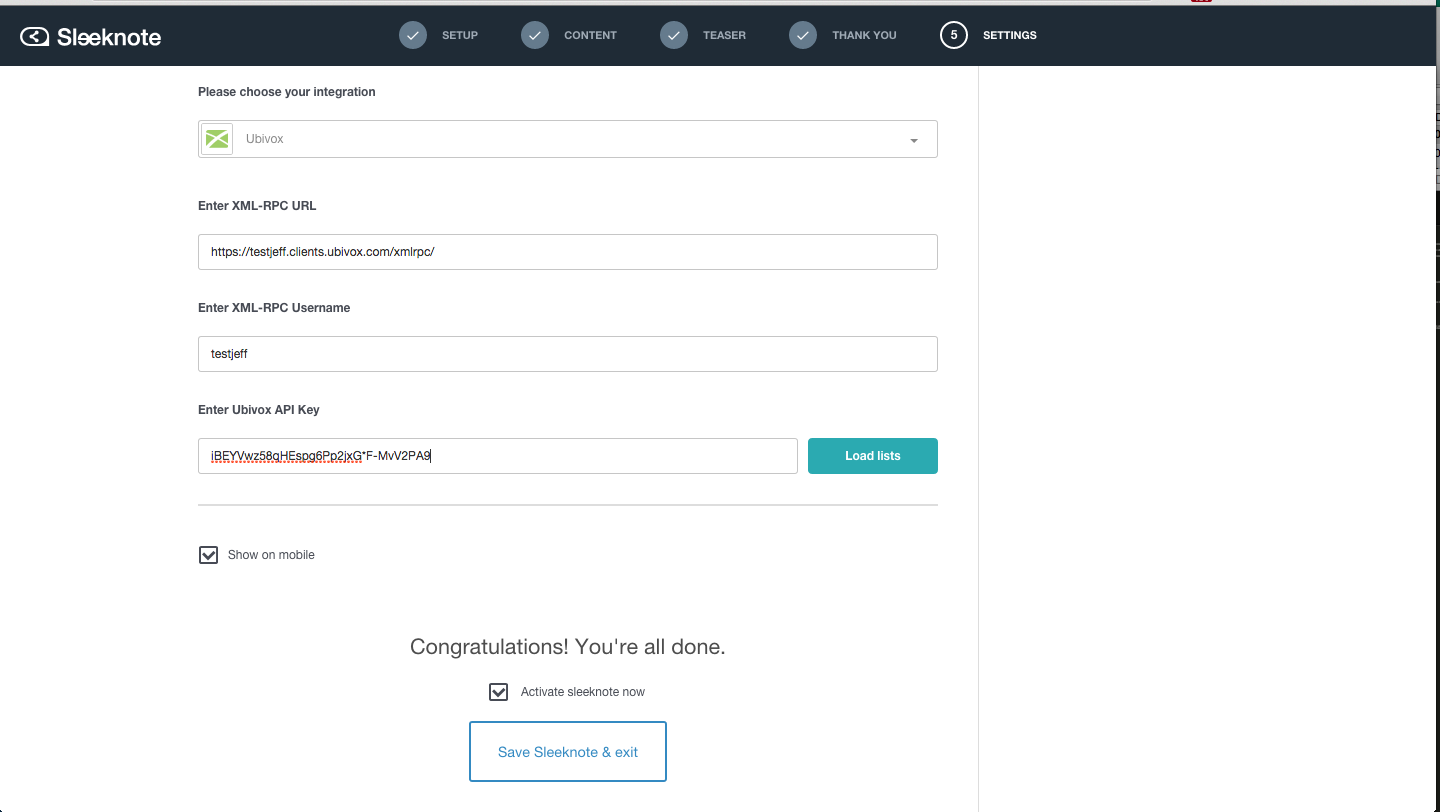Click the Setup step checkmark circle
The height and width of the screenshot is (812, 1440).
click(x=413, y=35)
